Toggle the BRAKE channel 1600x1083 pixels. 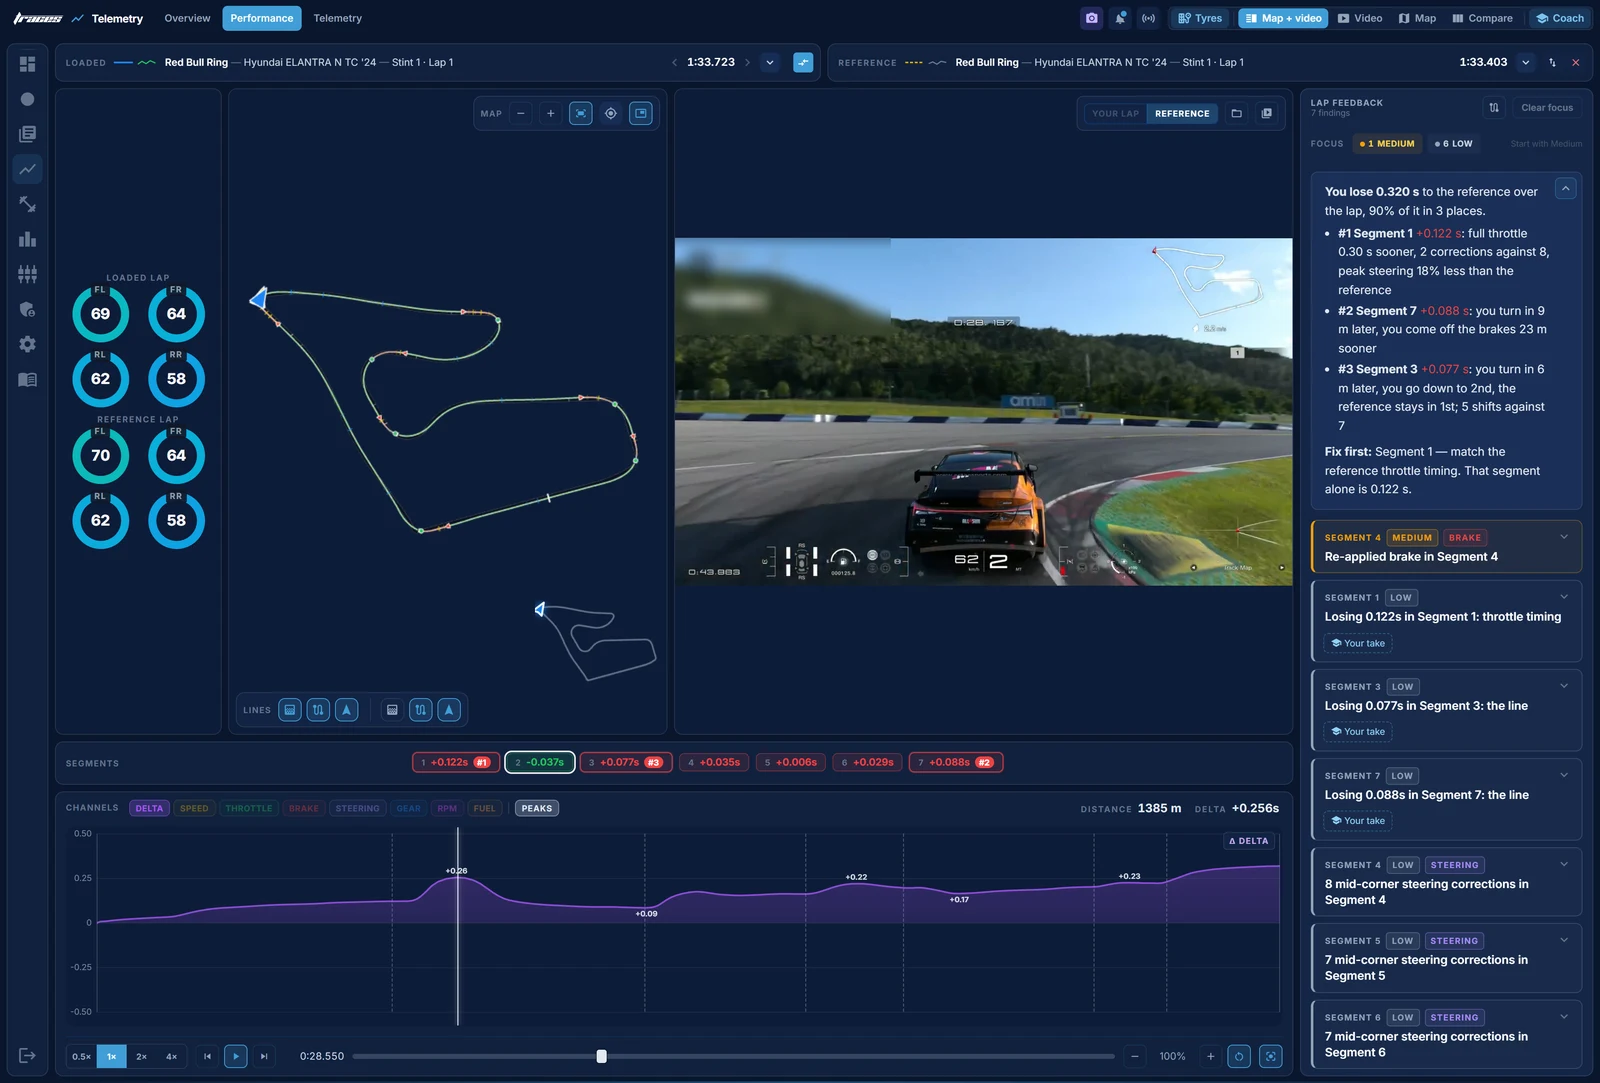304,808
